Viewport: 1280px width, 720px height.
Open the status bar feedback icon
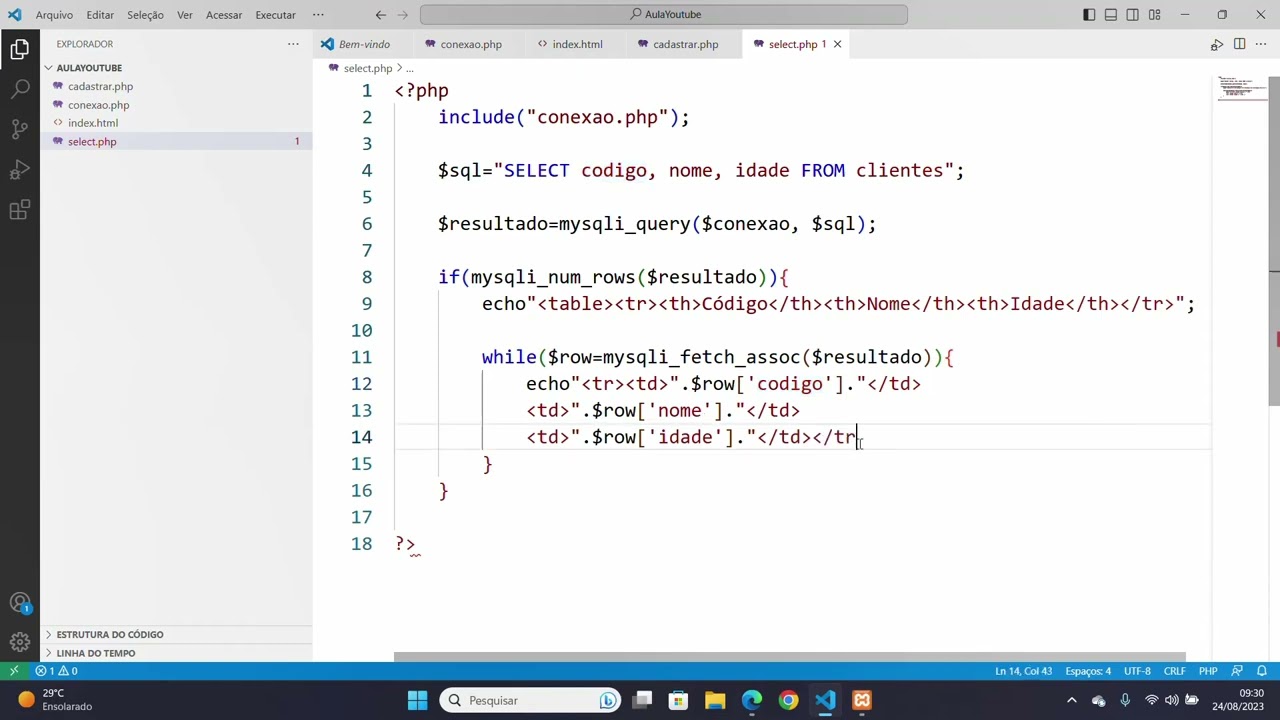point(1237,671)
